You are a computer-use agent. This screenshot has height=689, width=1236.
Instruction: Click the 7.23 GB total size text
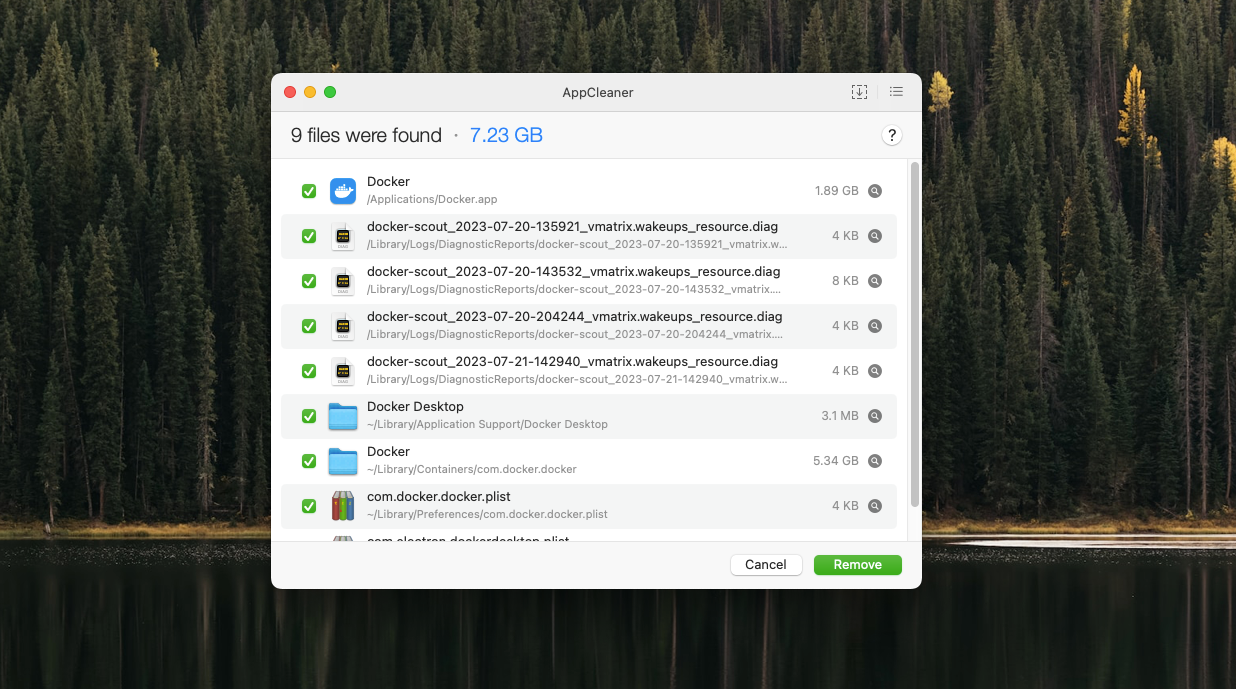(506, 134)
